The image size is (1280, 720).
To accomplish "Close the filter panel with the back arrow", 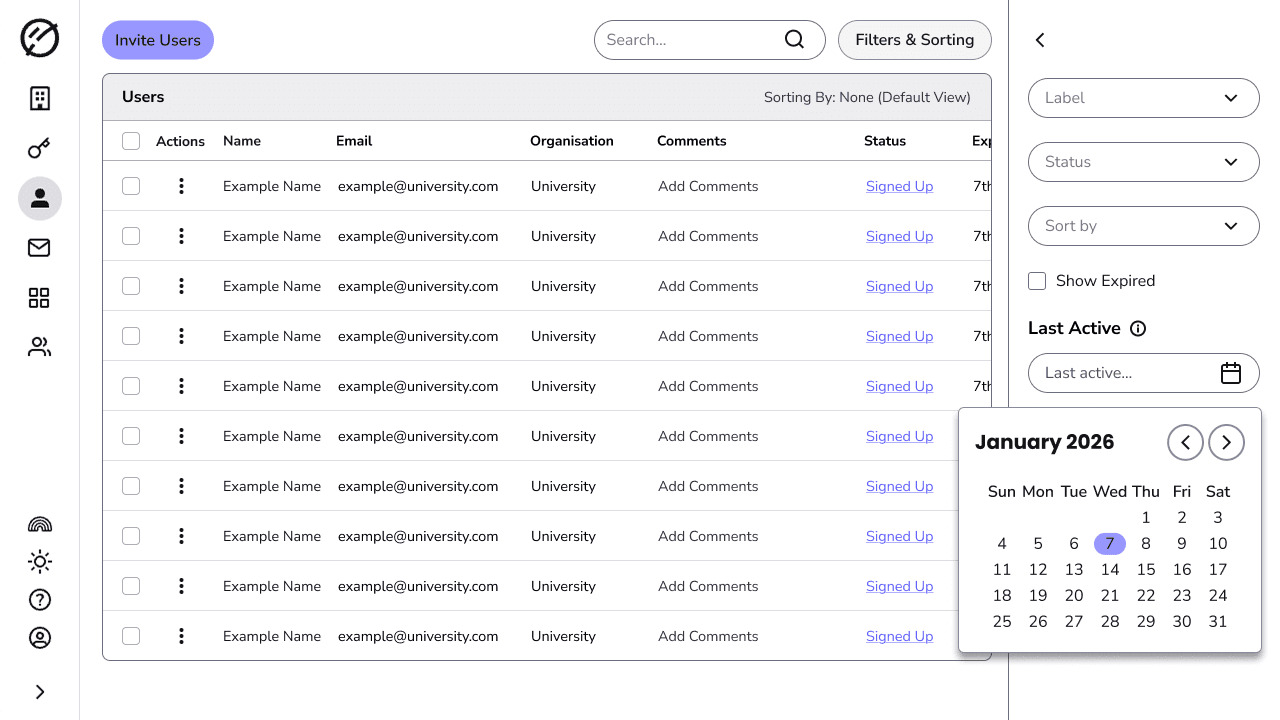I will click(x=1040, y=40).
